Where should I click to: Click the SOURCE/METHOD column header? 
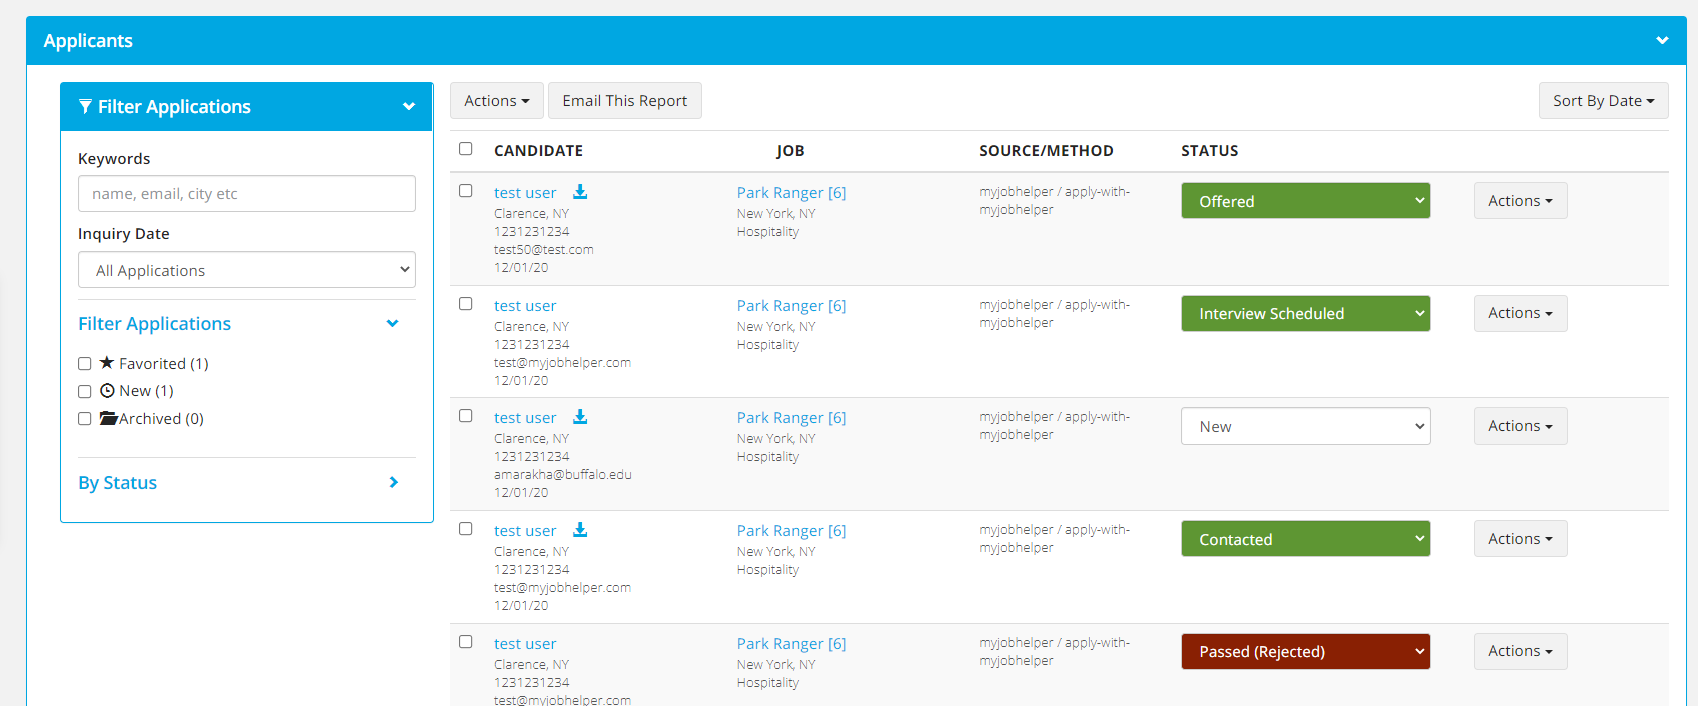pos(1046,151)
